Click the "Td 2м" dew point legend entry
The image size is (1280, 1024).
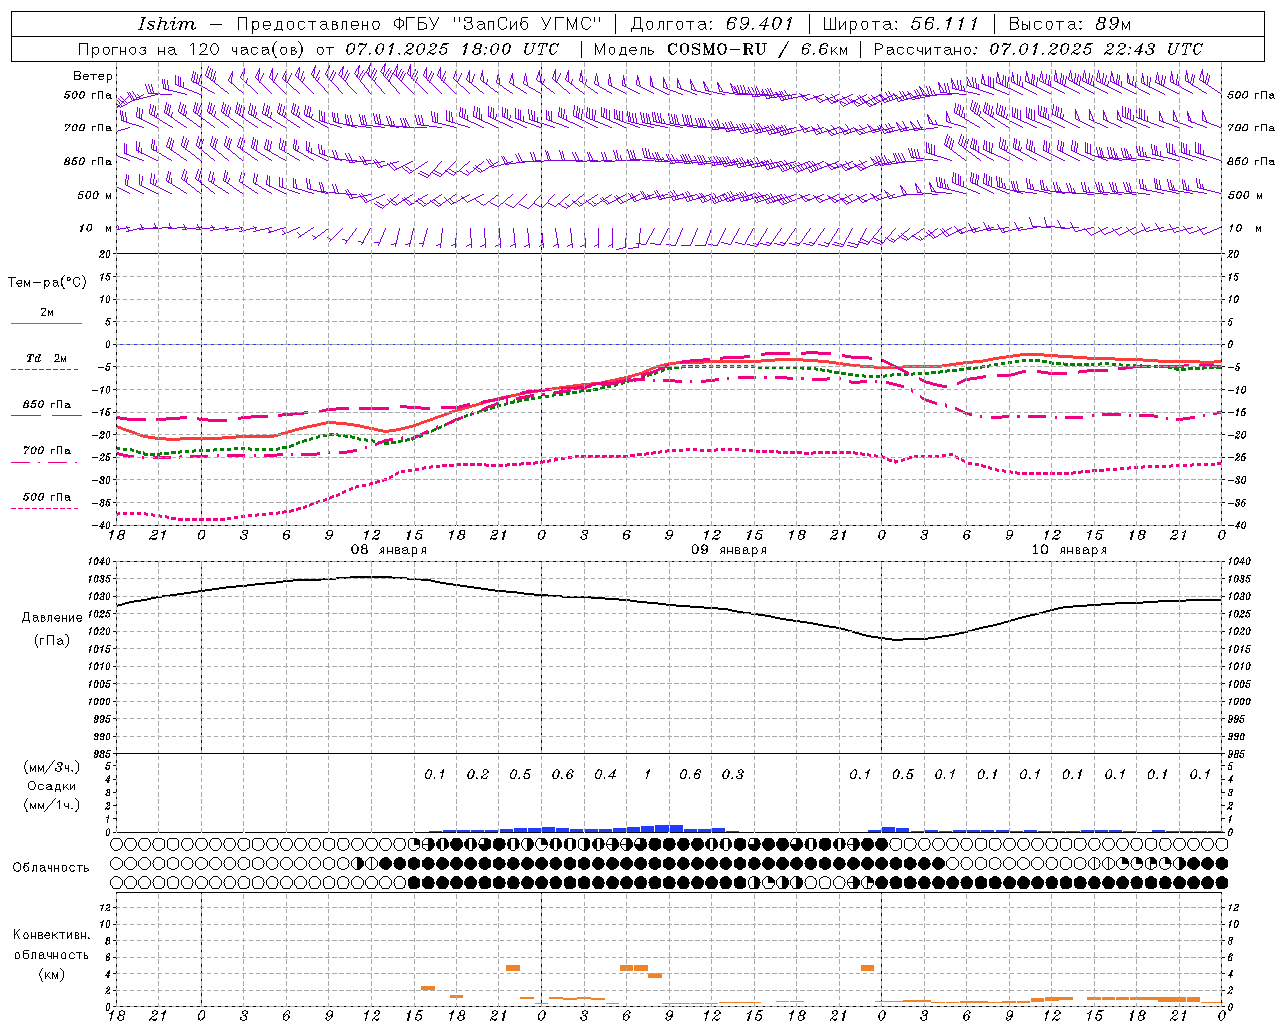click(46, 358)
